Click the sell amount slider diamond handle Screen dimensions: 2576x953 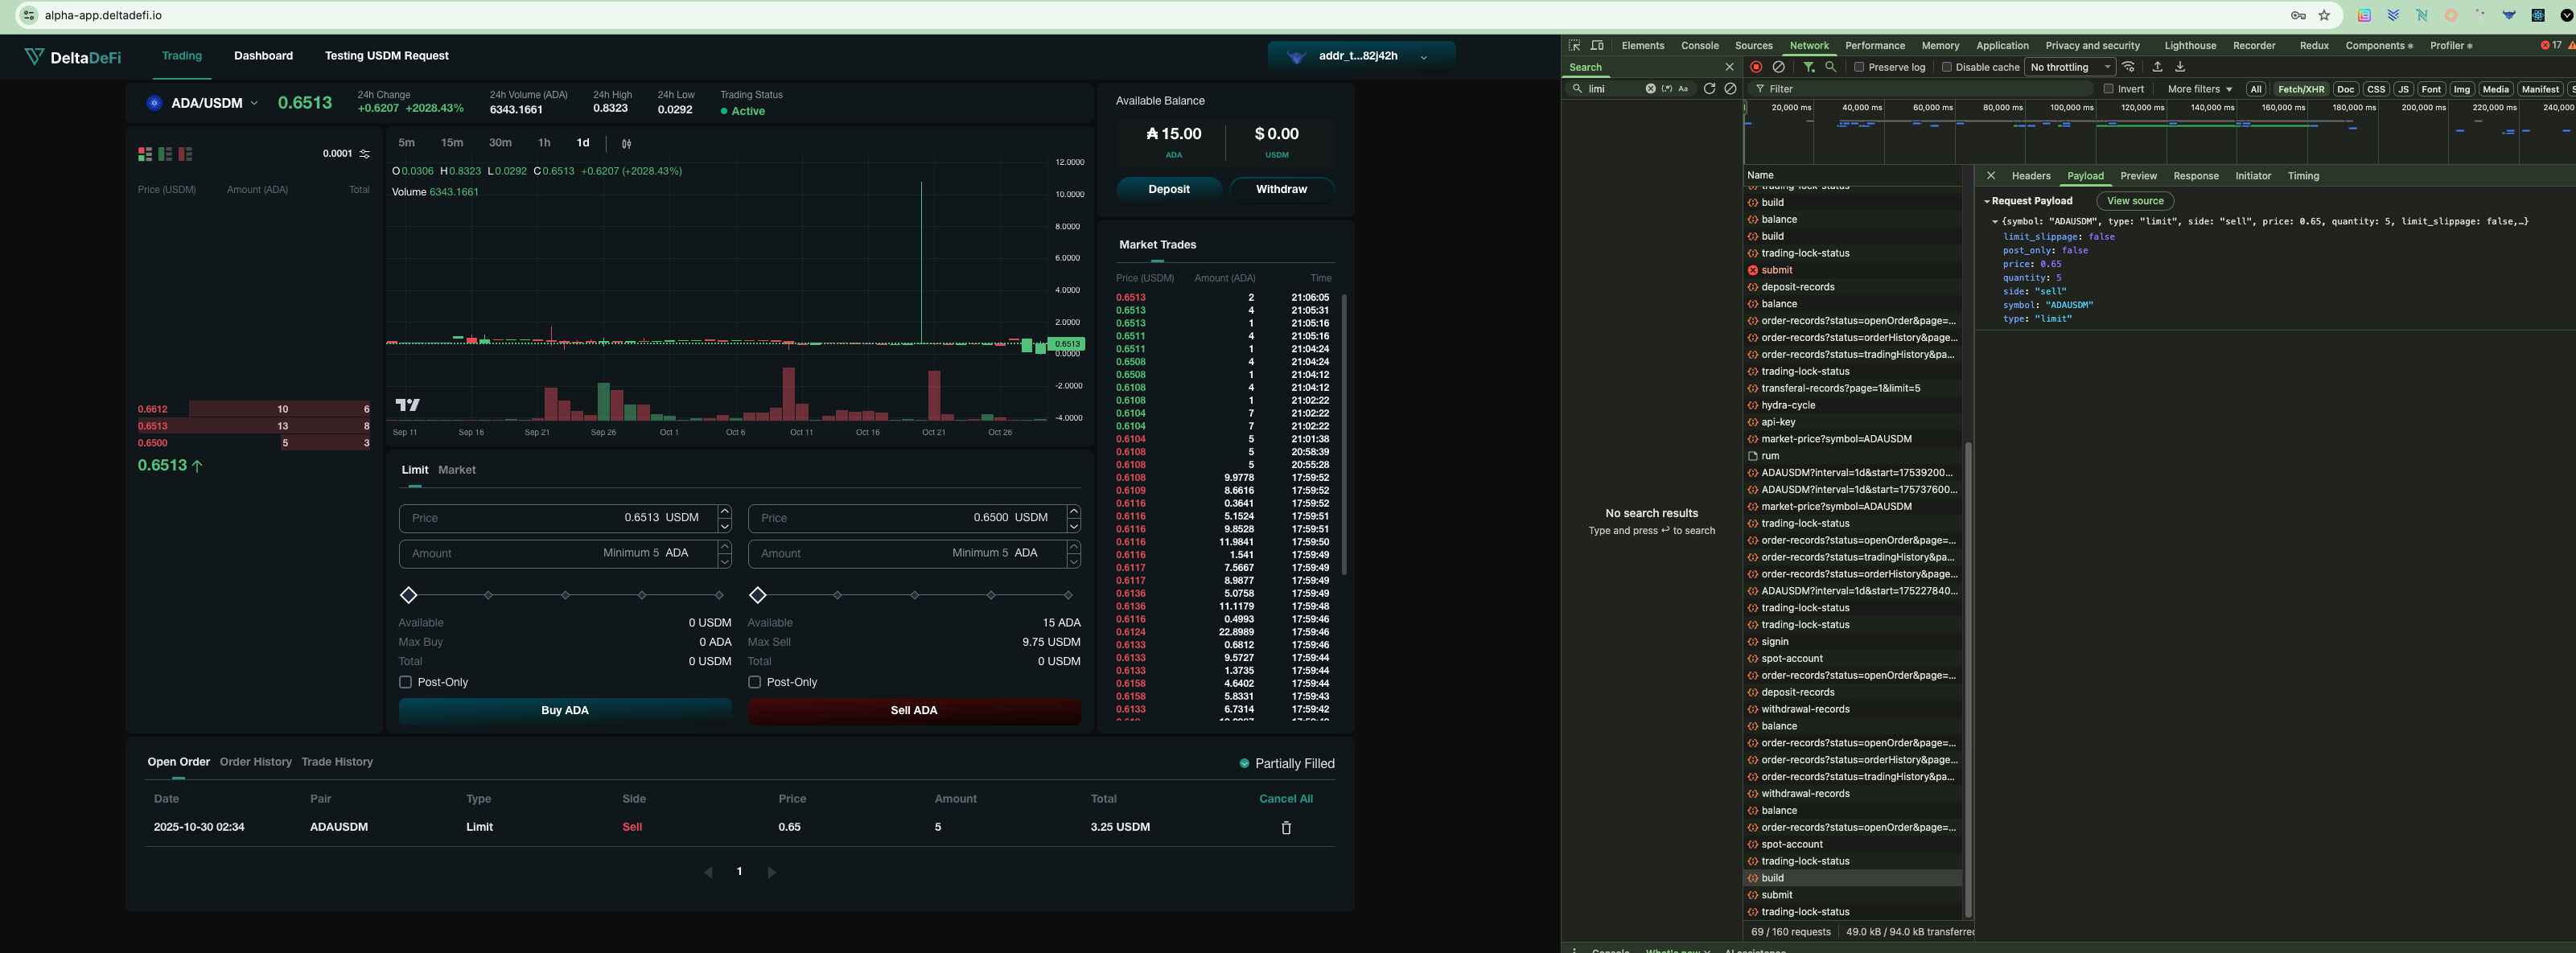758,596
